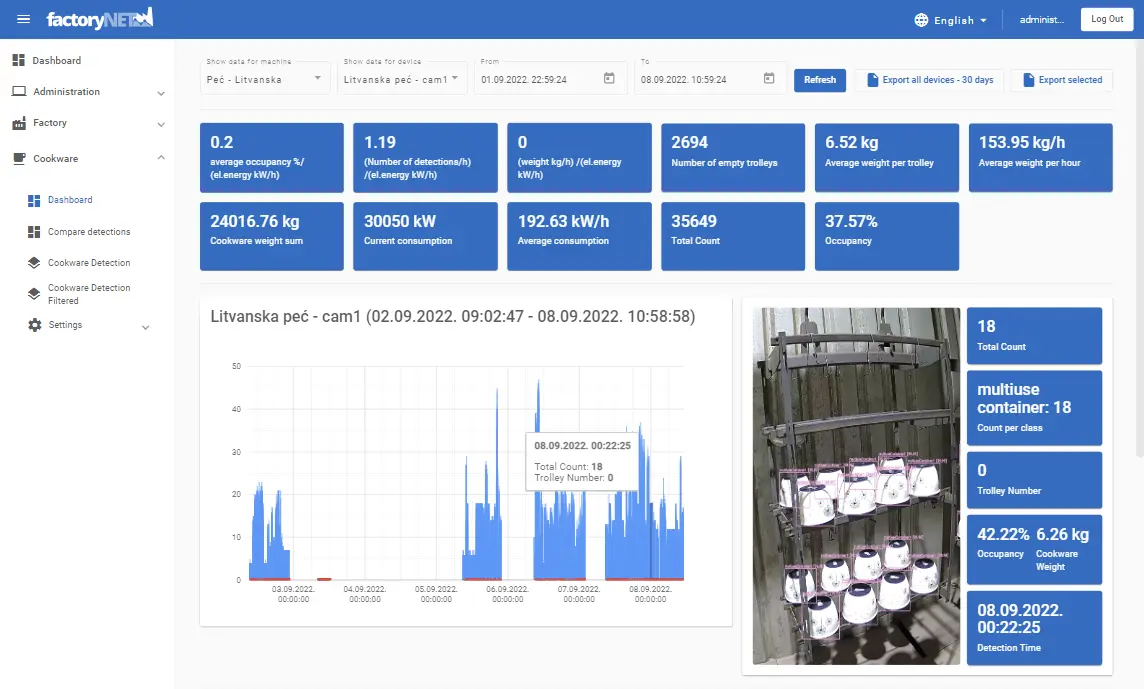The width and height of the screenshot is (1144, 689).
Task: Open the From date calendar picker
Action: pyautogui.click(x=609, y=78)
